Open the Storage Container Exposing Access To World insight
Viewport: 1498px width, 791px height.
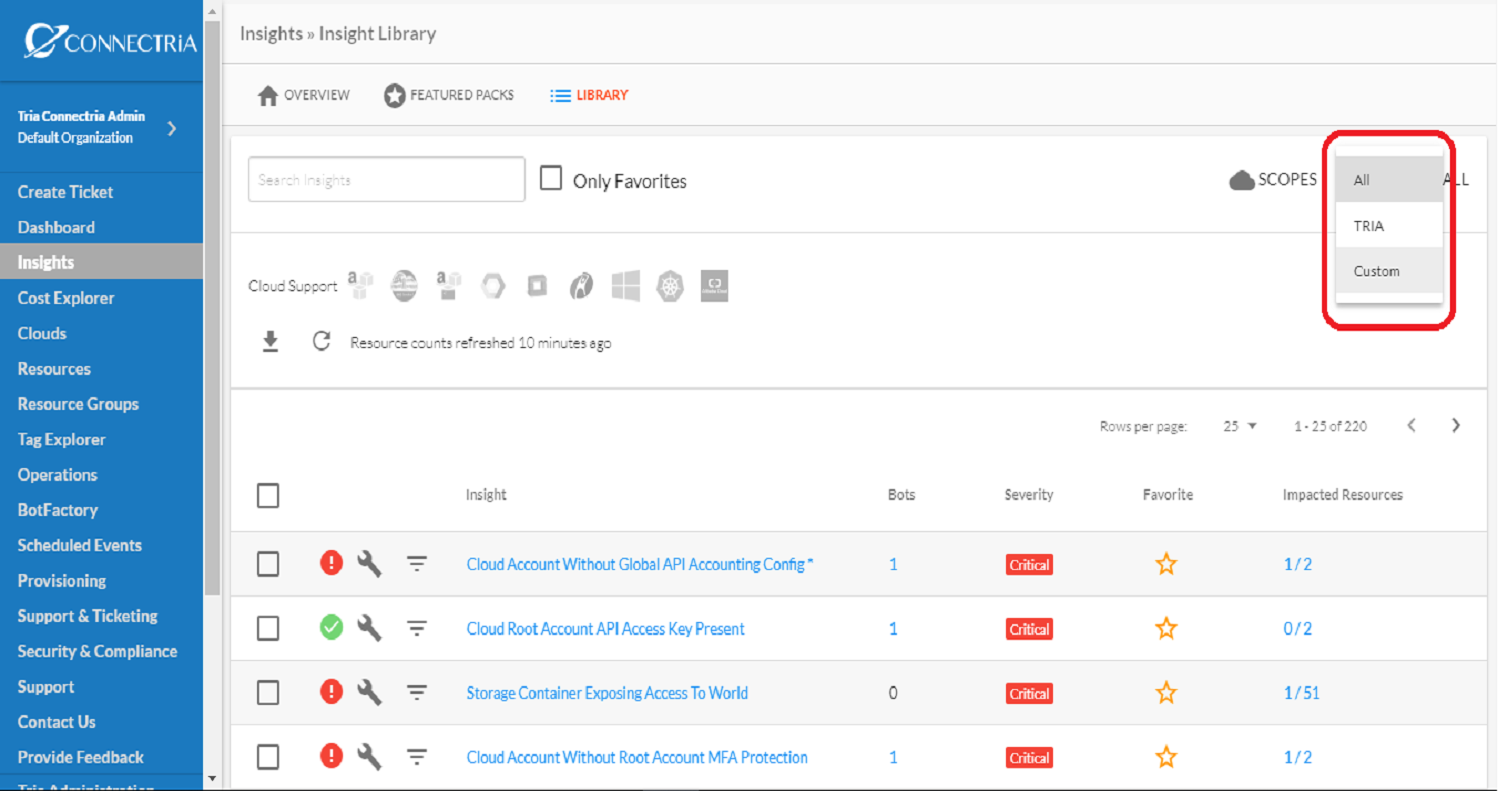607,693
